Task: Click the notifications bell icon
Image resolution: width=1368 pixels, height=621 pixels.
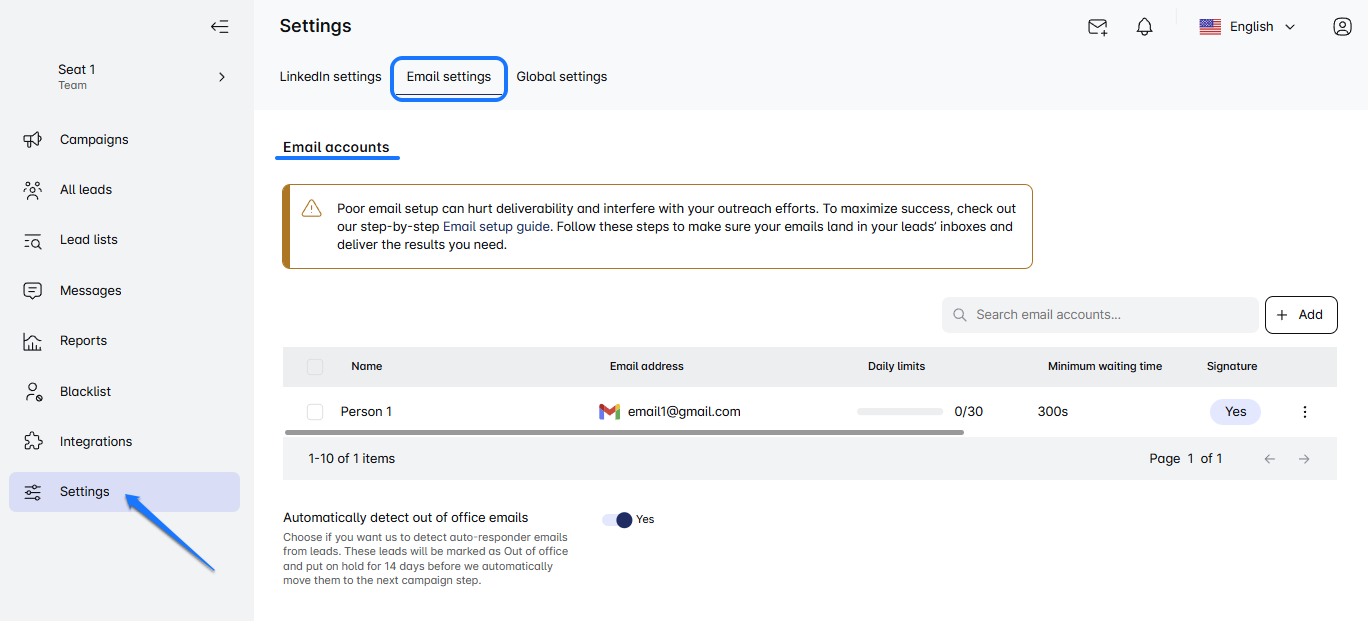Action: 1145,27
